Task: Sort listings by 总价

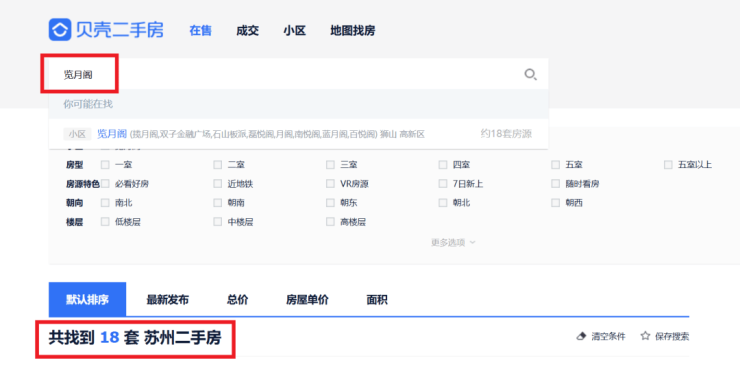Action: coord(237,300)
